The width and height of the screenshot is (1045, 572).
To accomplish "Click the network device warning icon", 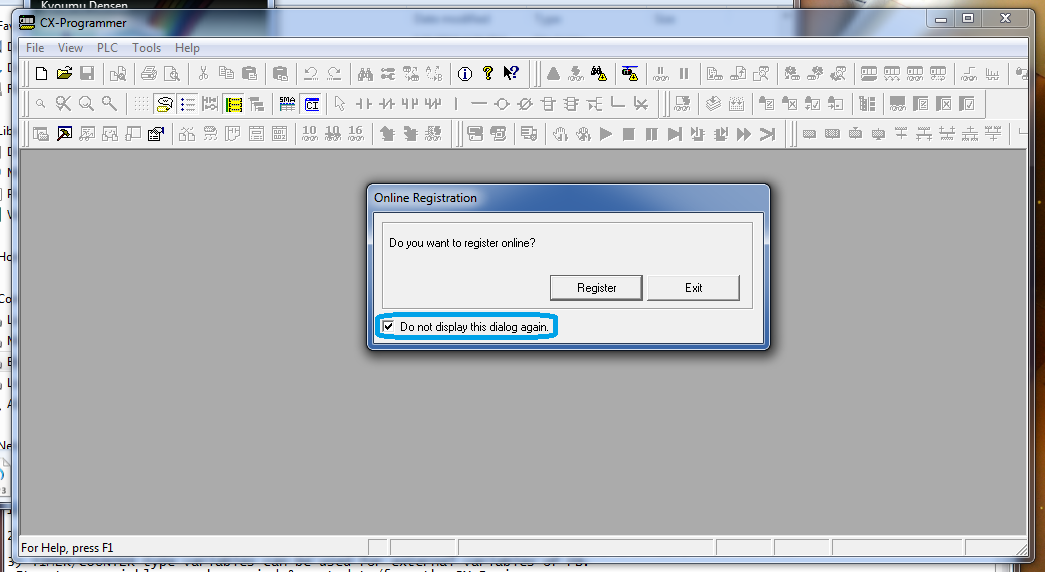I will point(630,73).
